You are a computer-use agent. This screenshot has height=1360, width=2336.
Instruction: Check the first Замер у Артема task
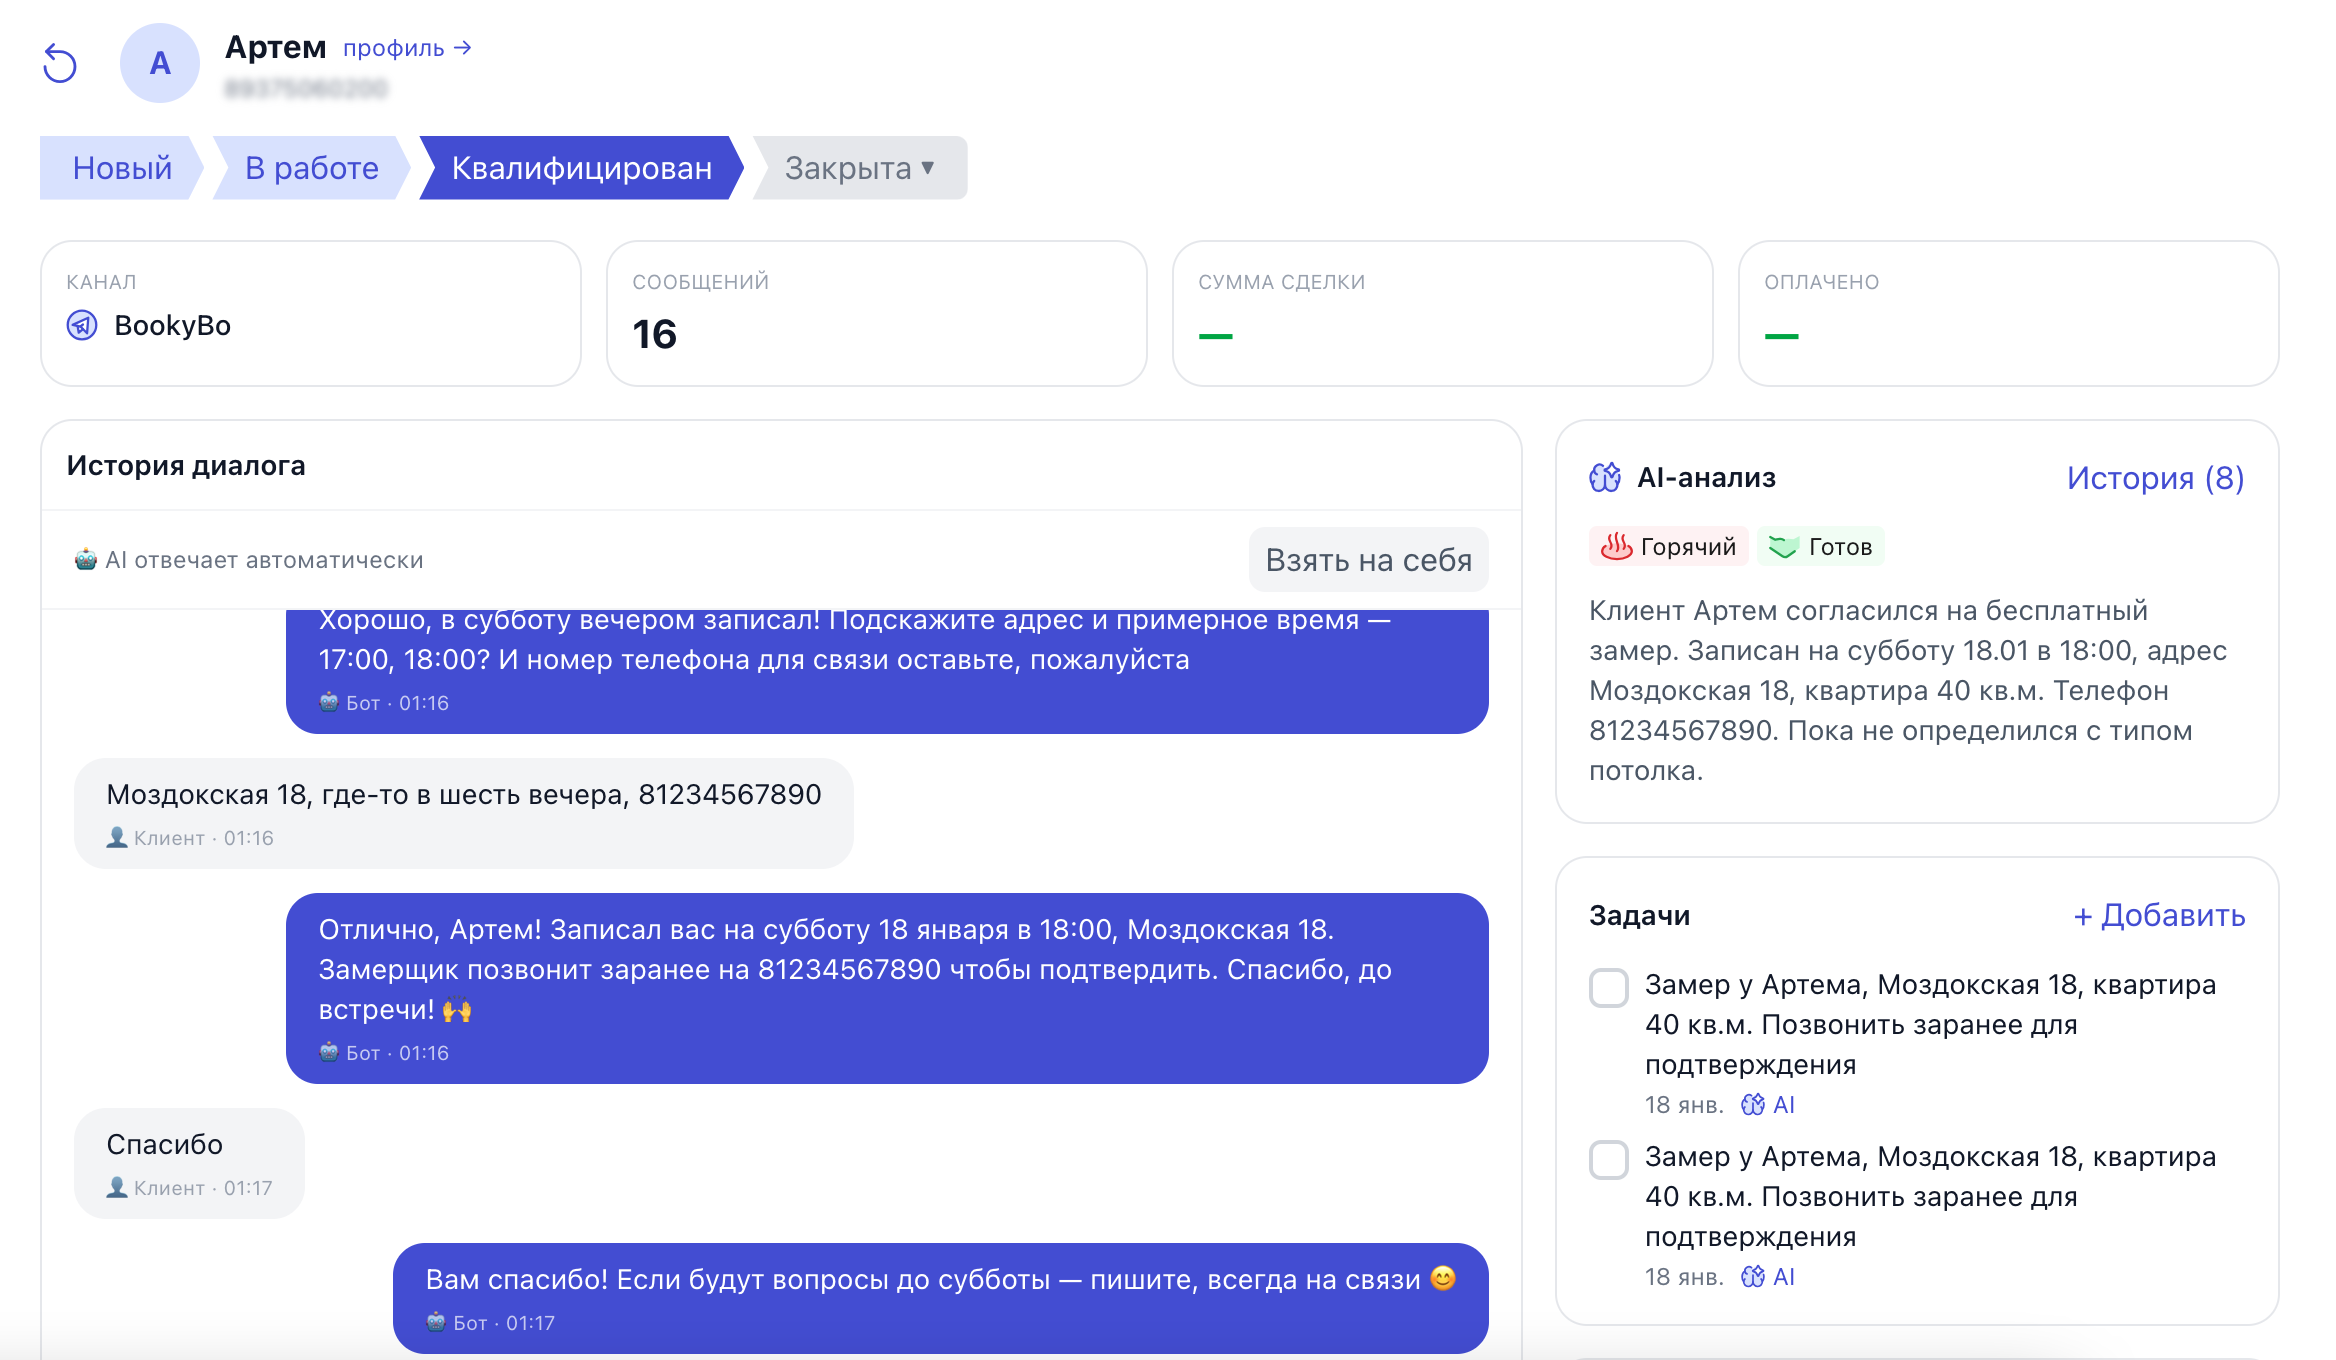1609,987
